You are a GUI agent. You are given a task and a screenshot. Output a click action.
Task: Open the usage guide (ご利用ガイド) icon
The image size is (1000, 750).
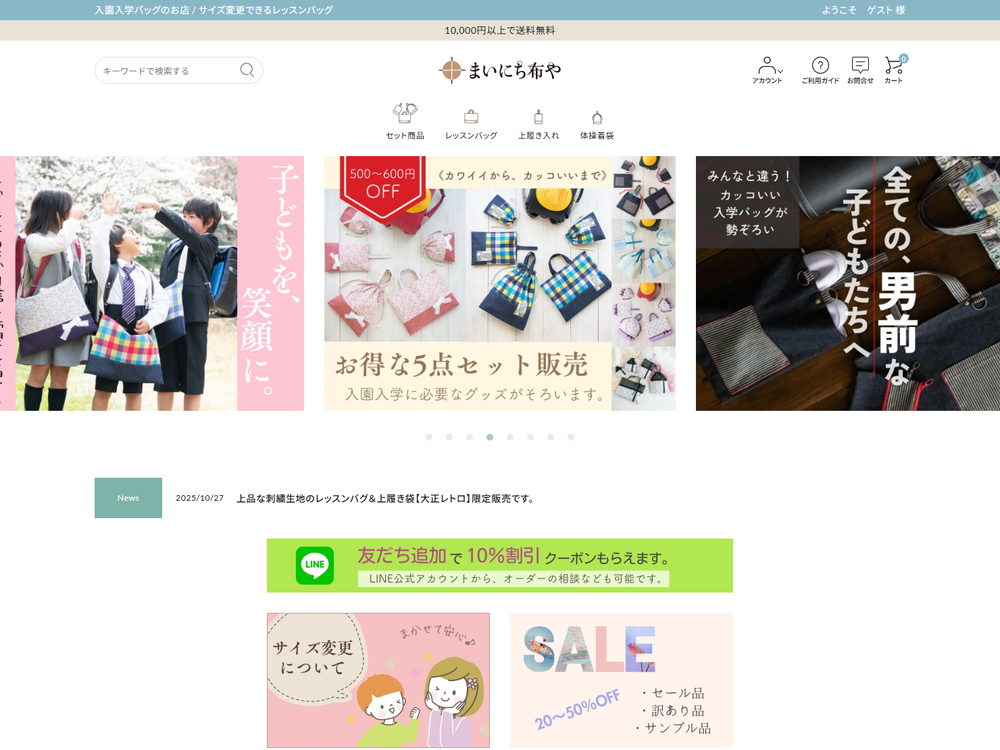(x=820, y=69)
